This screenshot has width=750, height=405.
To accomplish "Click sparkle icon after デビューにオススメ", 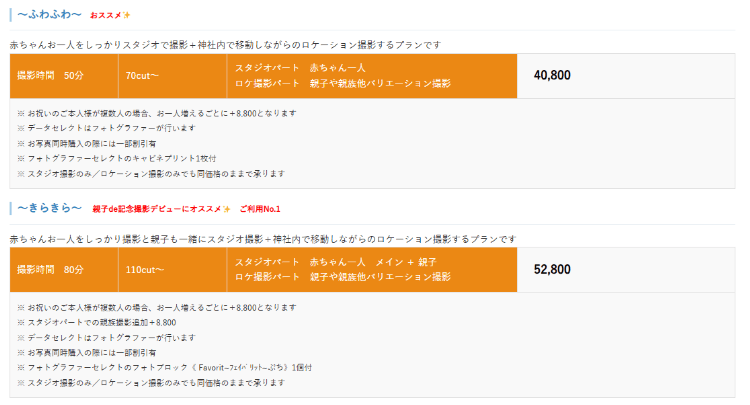I will tap(226, 209).
